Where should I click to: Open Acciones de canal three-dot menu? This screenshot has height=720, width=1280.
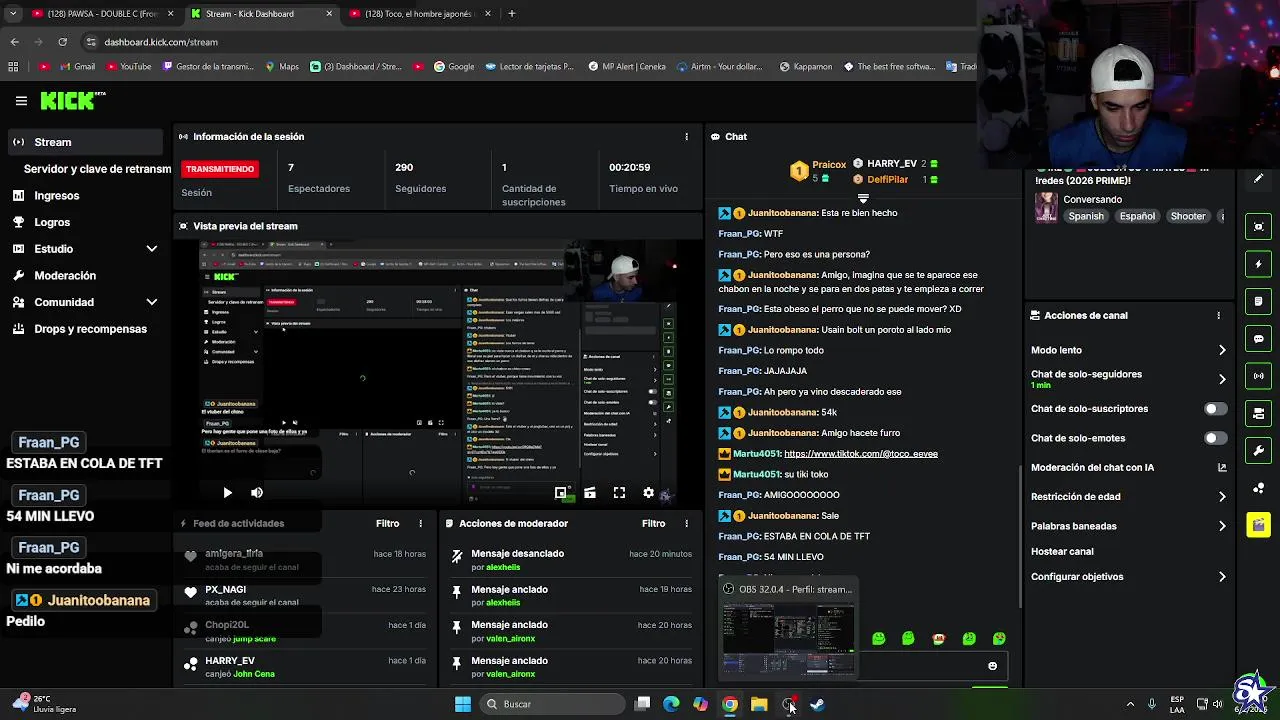tap(1218, 316)
